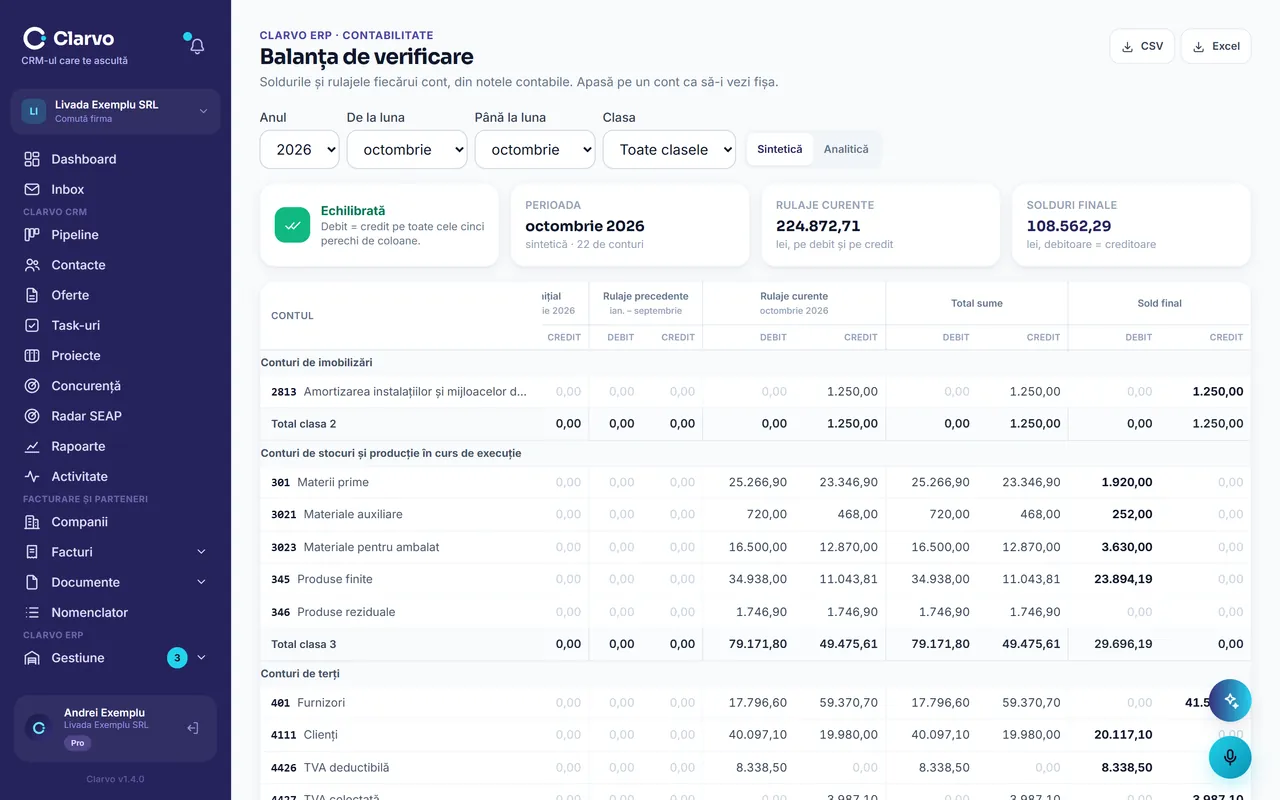The width and height of the screenshot is (1280, 800).
Task: Open Livada Exemplu SRL company switcher
Action: point(115,111)
